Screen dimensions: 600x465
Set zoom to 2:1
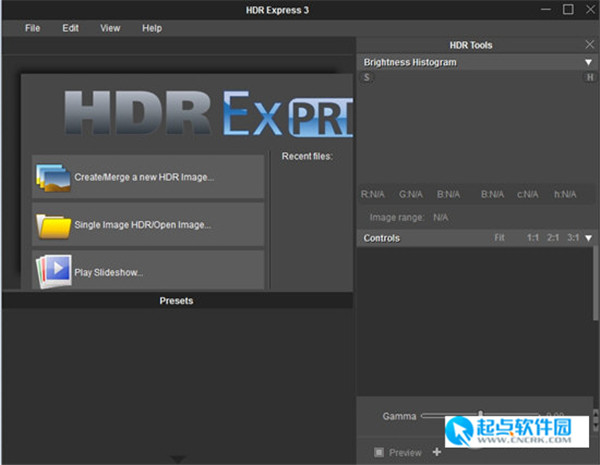[x=553, y=238]
